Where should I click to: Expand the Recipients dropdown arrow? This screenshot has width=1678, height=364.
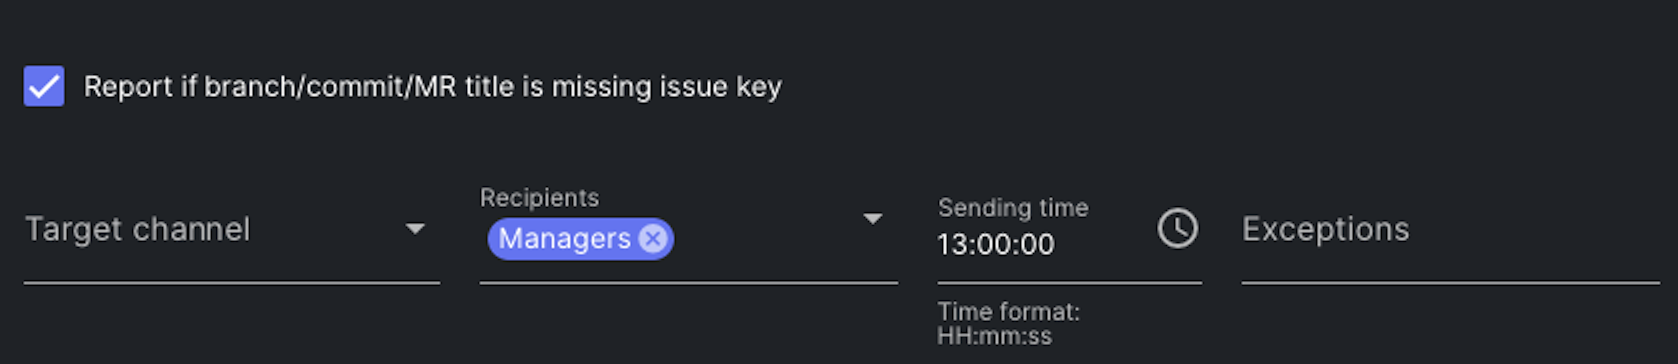pyautogui.click(x=873, y=218)
